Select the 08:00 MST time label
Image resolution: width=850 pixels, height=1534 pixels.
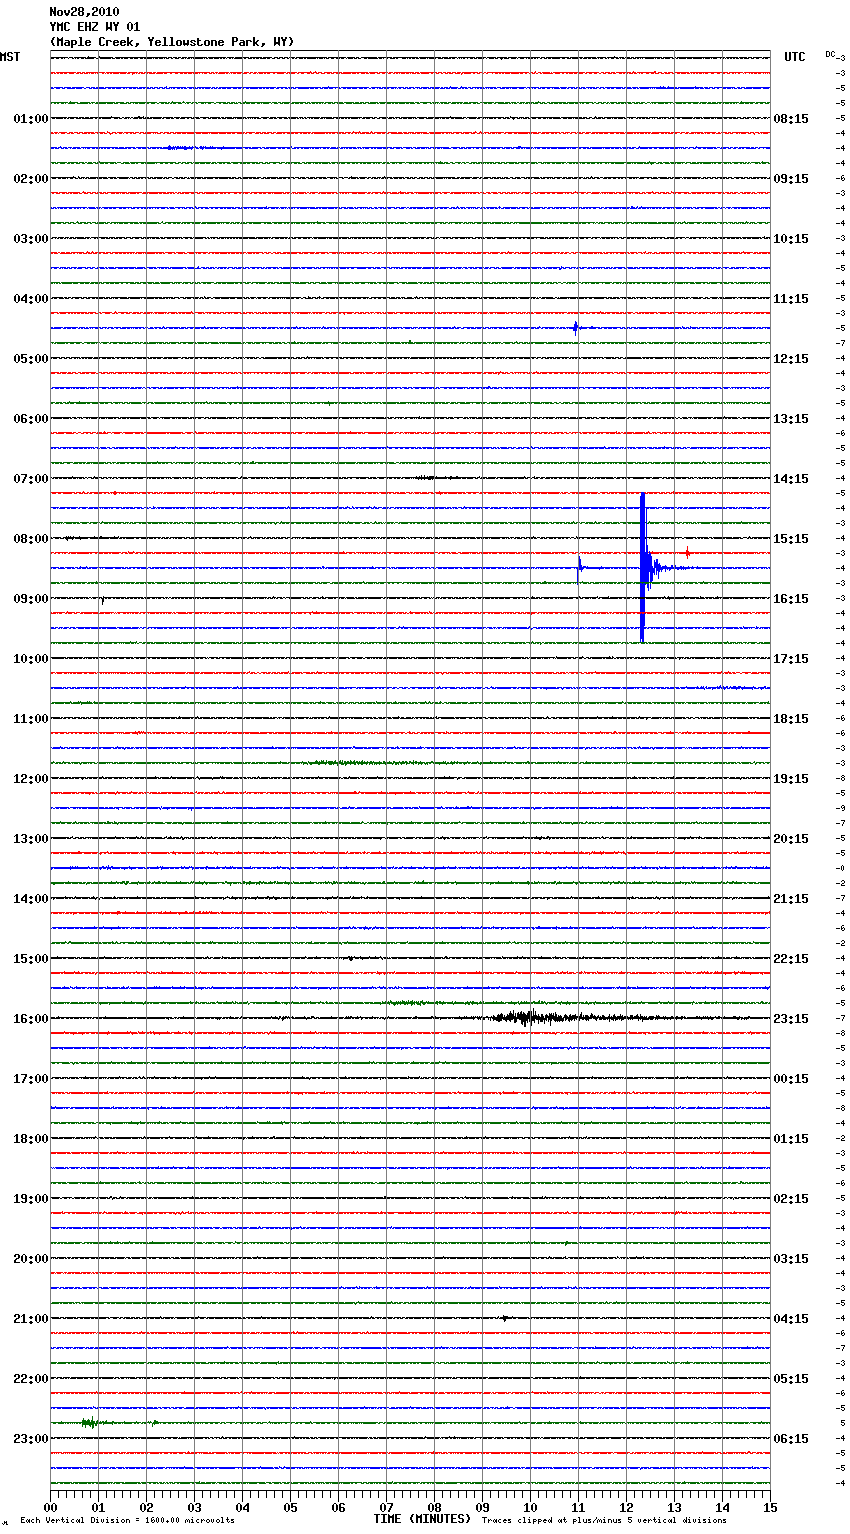[x=31, y=539]
